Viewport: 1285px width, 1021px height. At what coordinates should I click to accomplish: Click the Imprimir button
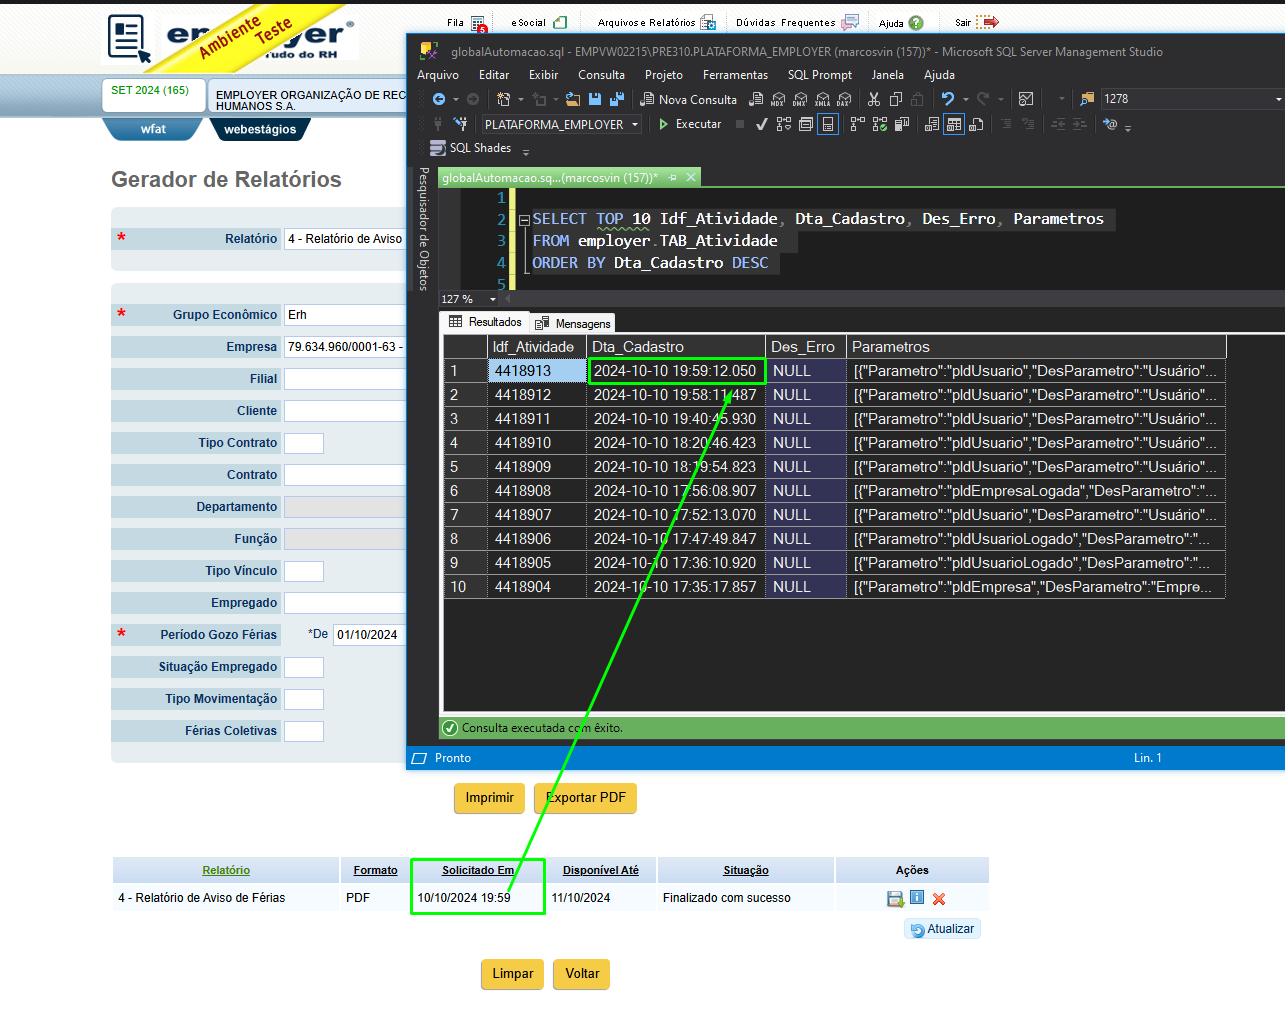pyautogui.click(x=489, y=798)
